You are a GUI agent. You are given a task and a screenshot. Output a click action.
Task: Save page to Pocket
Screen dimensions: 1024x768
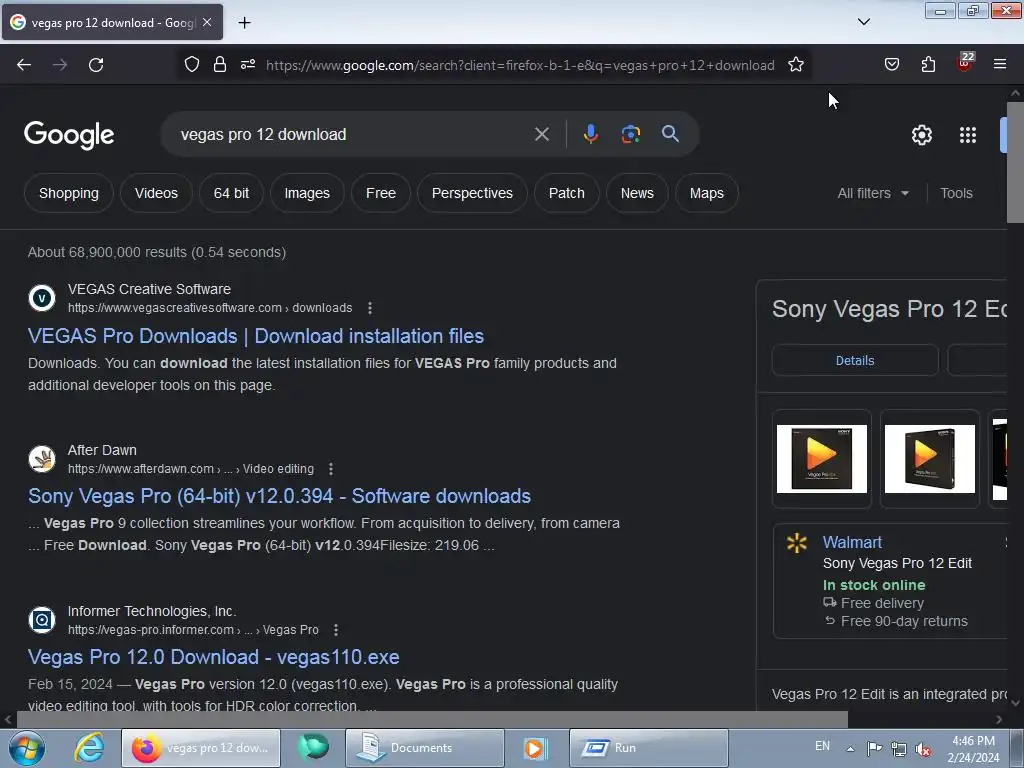892,65
